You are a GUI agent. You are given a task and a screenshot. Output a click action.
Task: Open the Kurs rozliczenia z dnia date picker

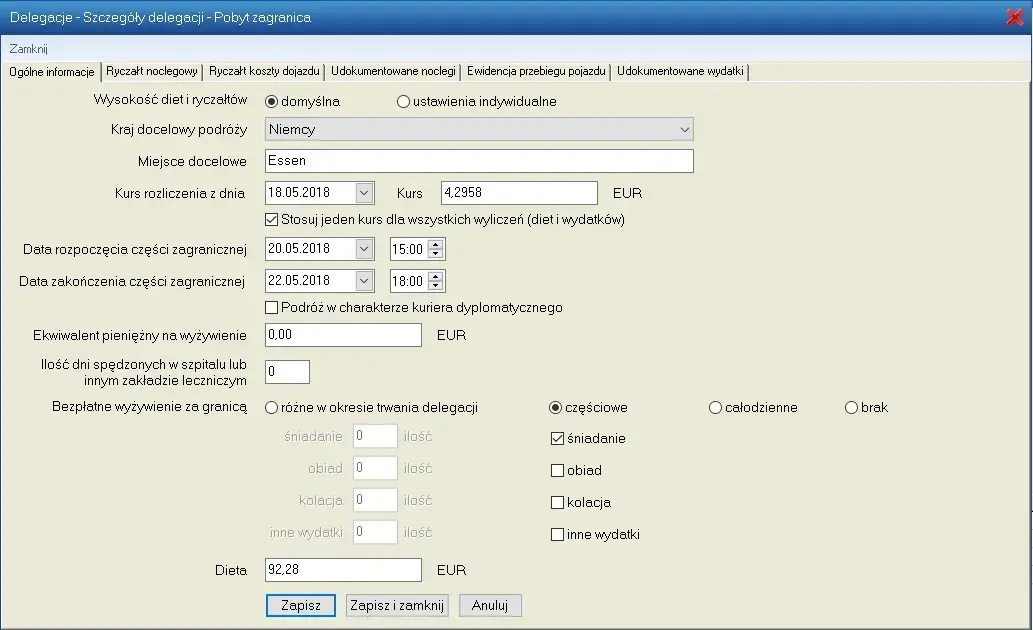coord(364,192)
